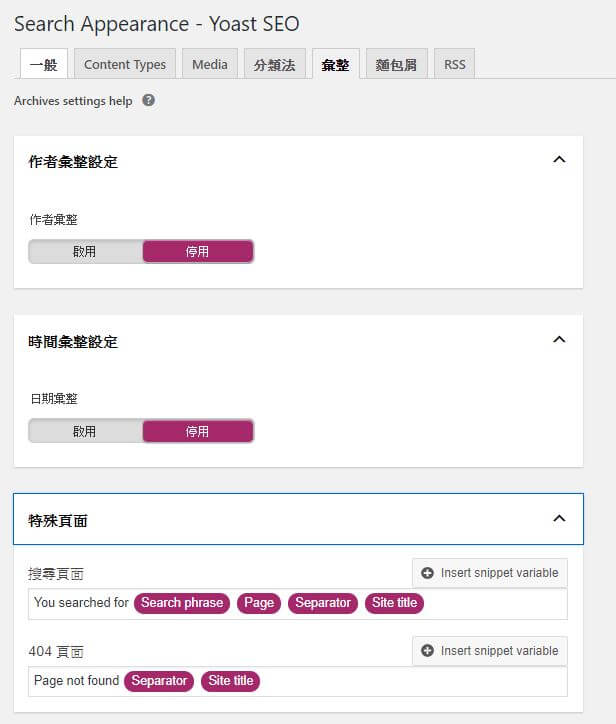Image resolution: width=616 pixels, height=724 pixels.
Task: Click the 時間彙整設定 heading
Action: [x=73, y=342]
